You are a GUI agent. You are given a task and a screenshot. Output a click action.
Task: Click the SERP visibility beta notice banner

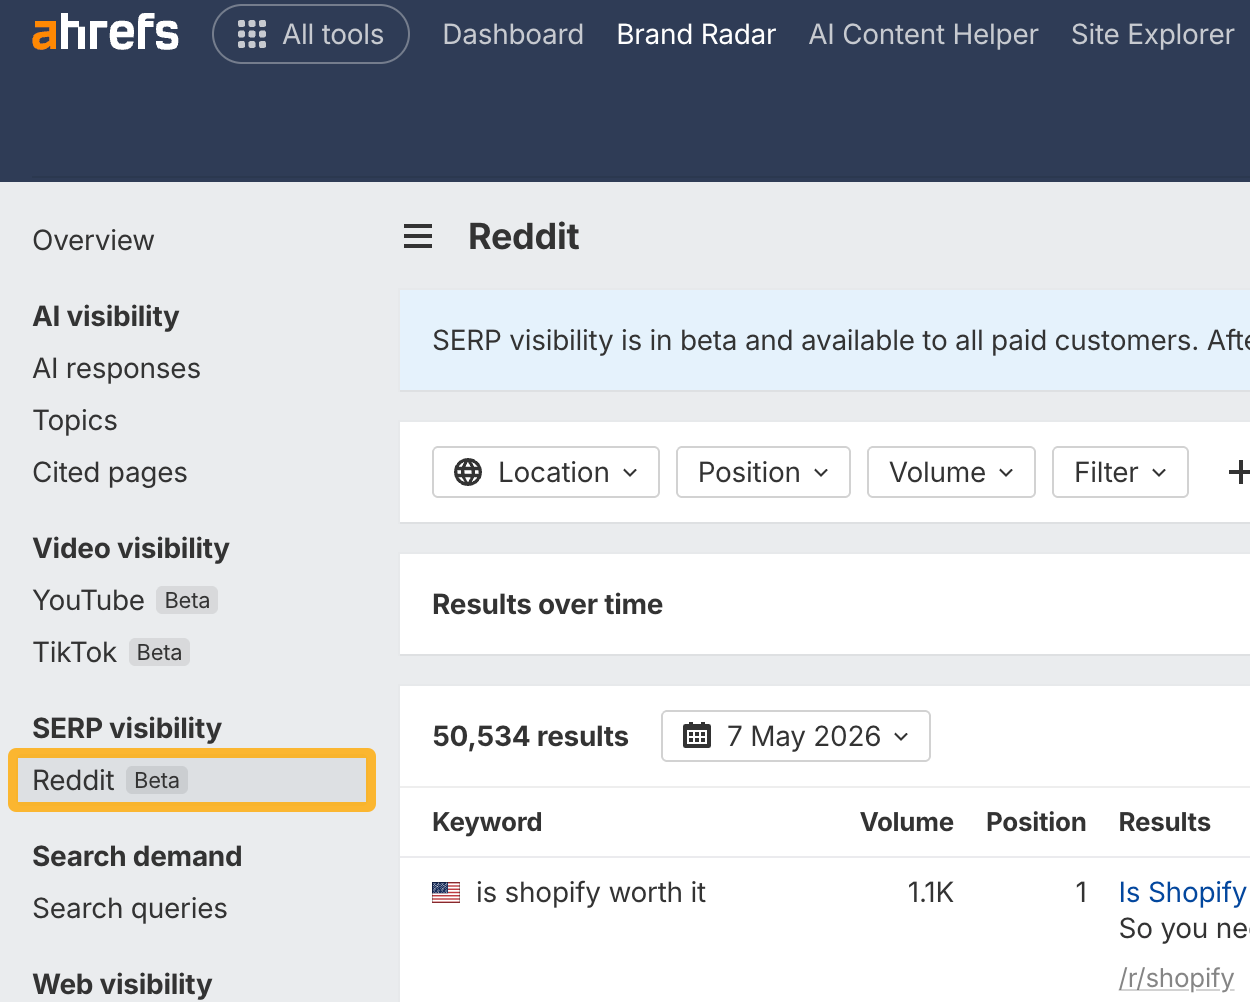pos(825,340)
